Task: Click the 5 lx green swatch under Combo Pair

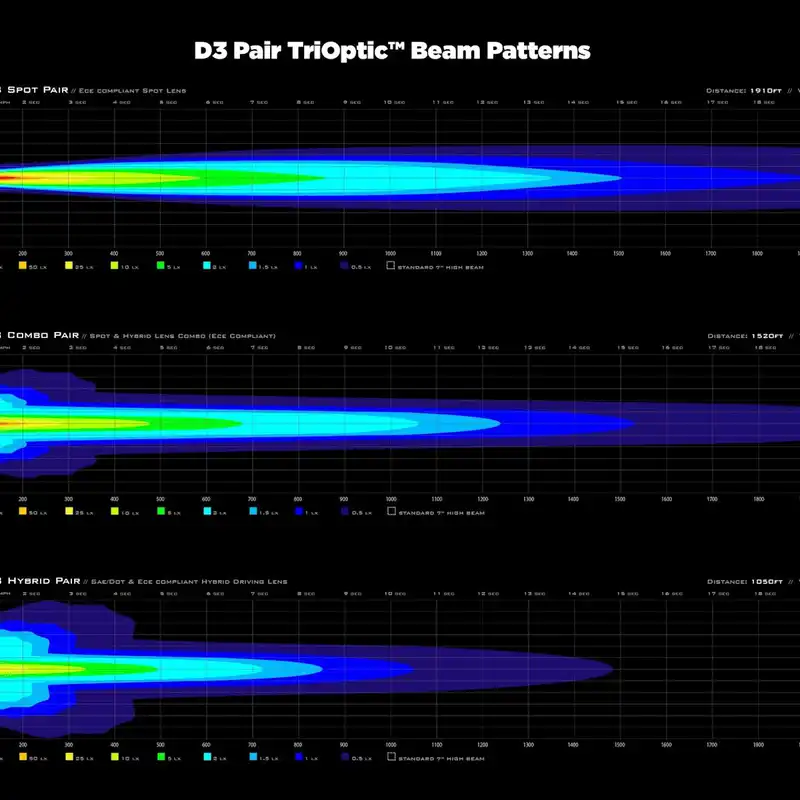Action: pyautogui.click(x=161, y=511)
